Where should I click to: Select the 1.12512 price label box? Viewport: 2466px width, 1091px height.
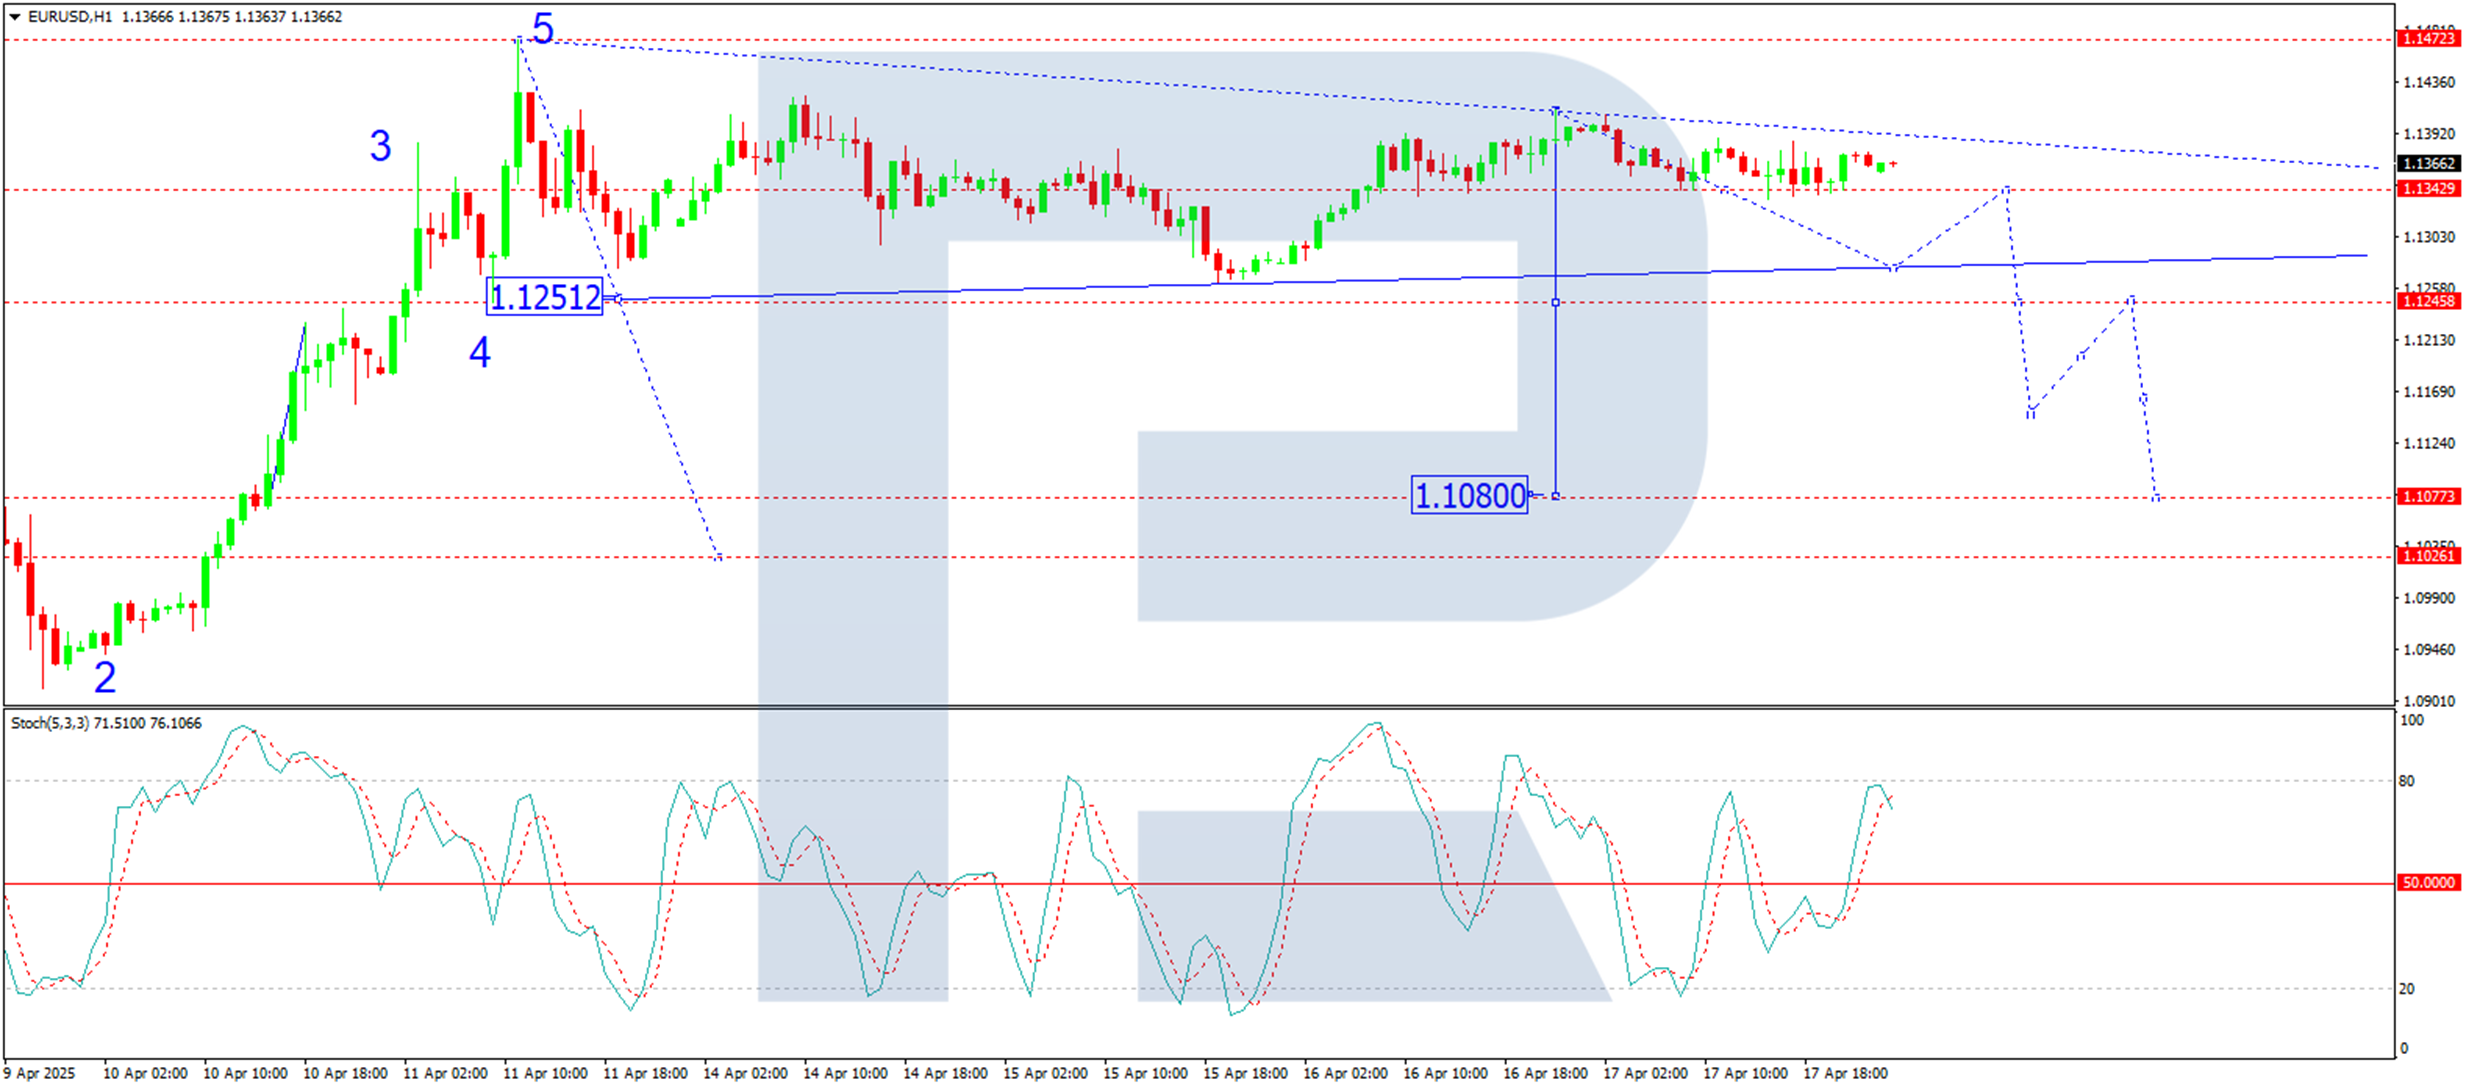click(545, 297)
